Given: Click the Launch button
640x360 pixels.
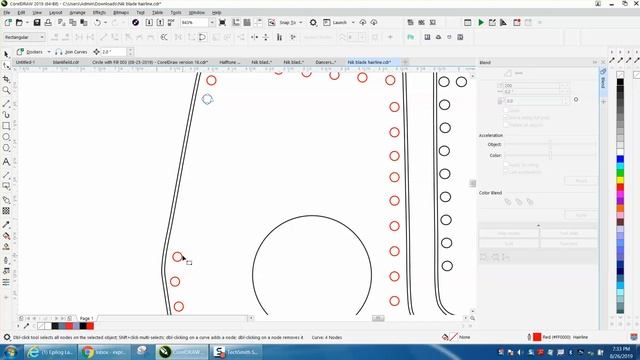Looking at the screenshot, I should (x=336, y=23).
